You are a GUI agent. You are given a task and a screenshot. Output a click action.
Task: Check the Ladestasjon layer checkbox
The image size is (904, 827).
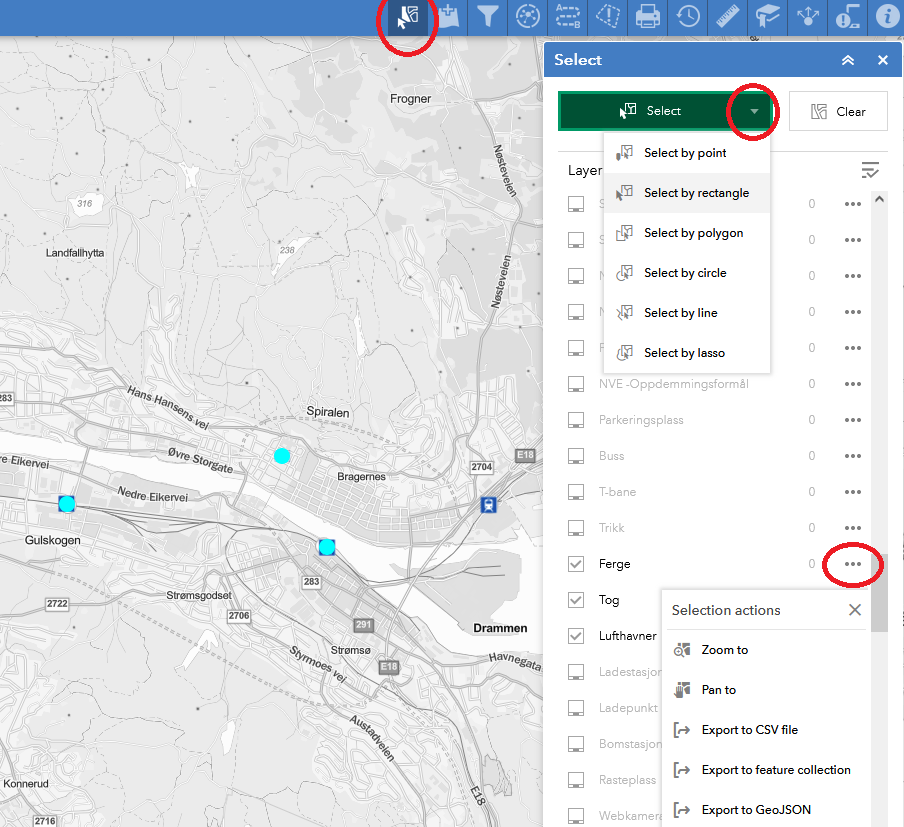[576, 672]
